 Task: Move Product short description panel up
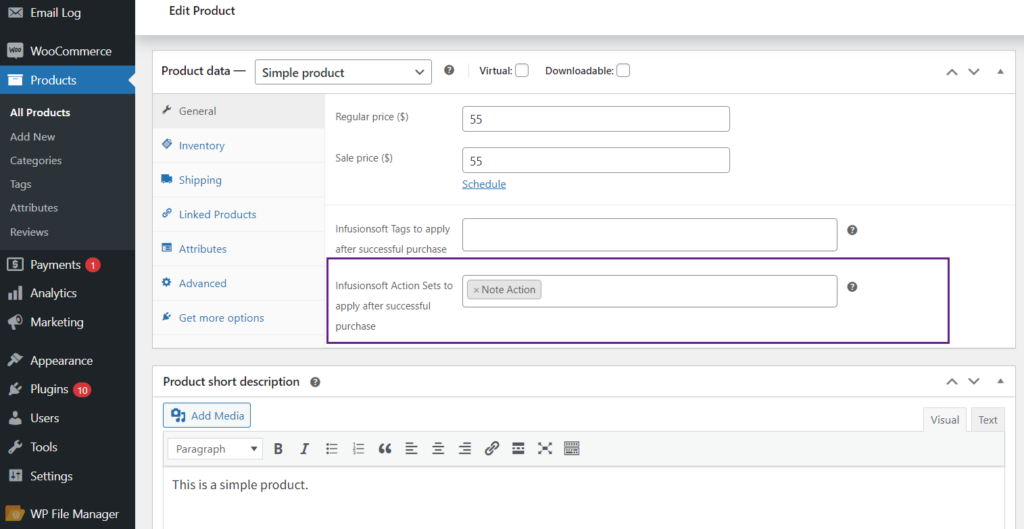click(952, 381)
